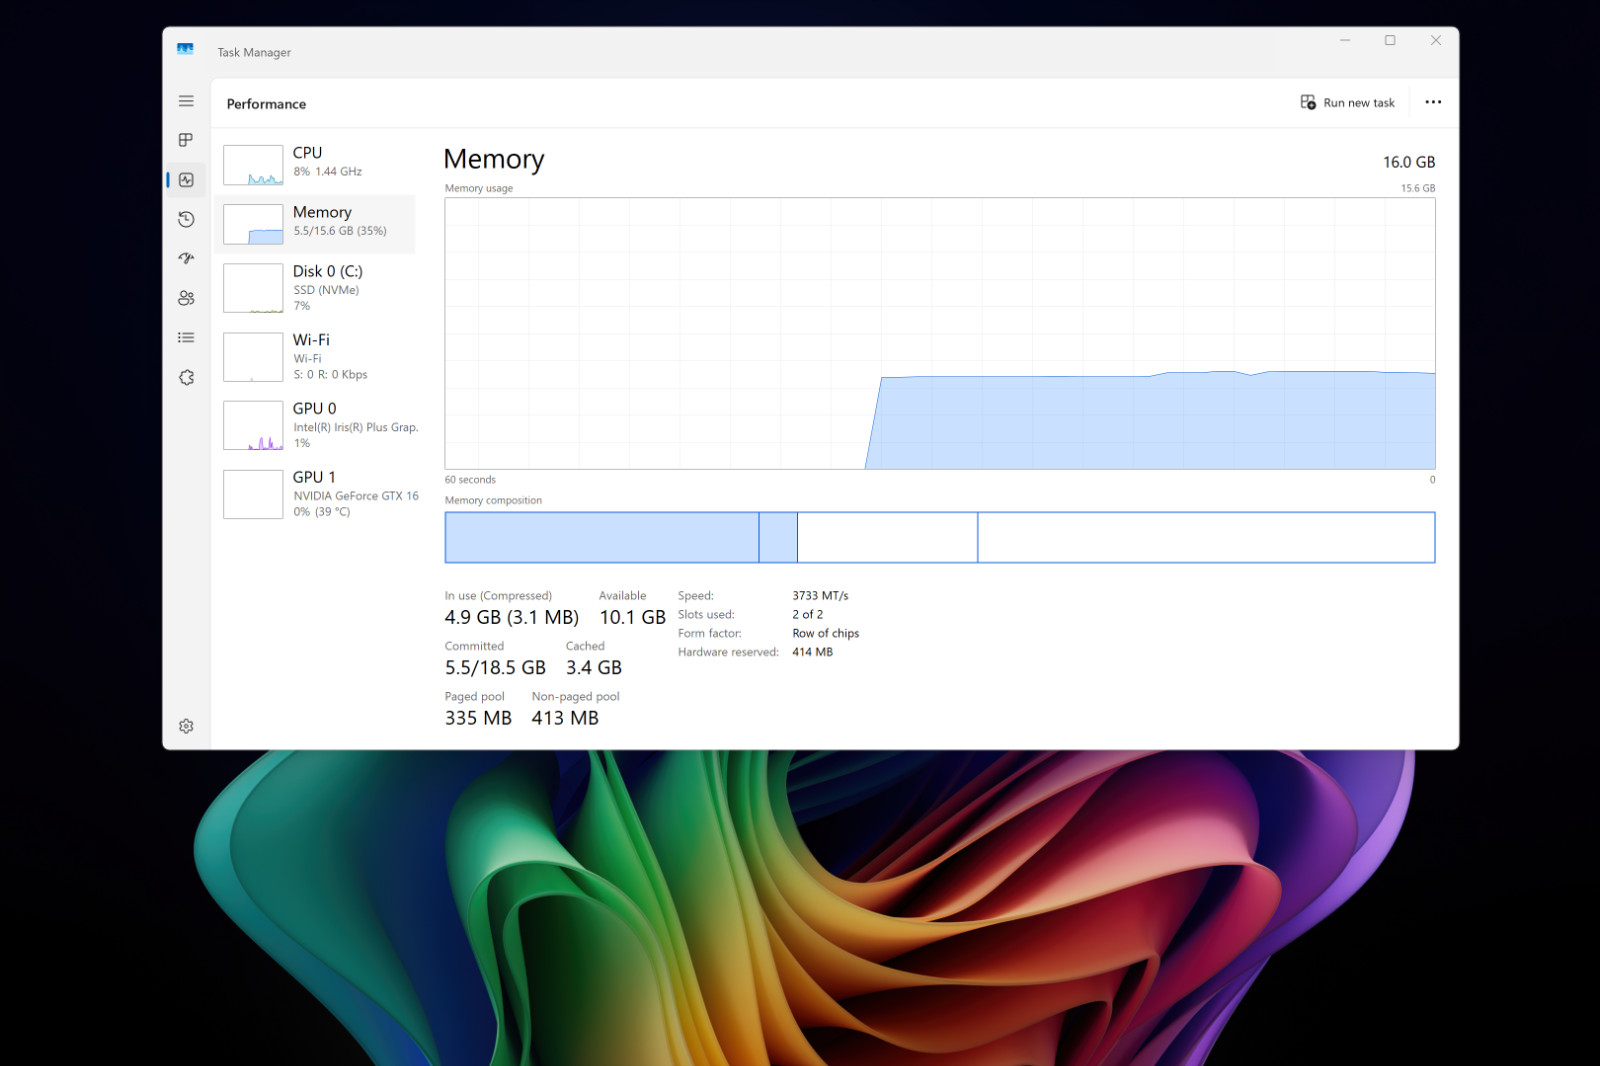Open the Startup apps page icon
This screenshot has width=1600, height=1066.
pyautogui.click(x=186, y=258)
